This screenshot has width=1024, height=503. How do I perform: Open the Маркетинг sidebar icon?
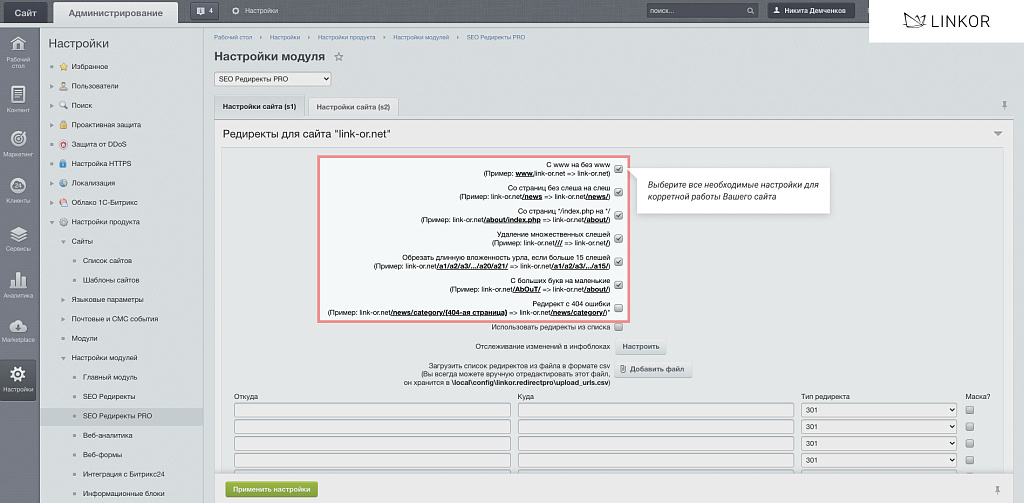coord(18,145)
